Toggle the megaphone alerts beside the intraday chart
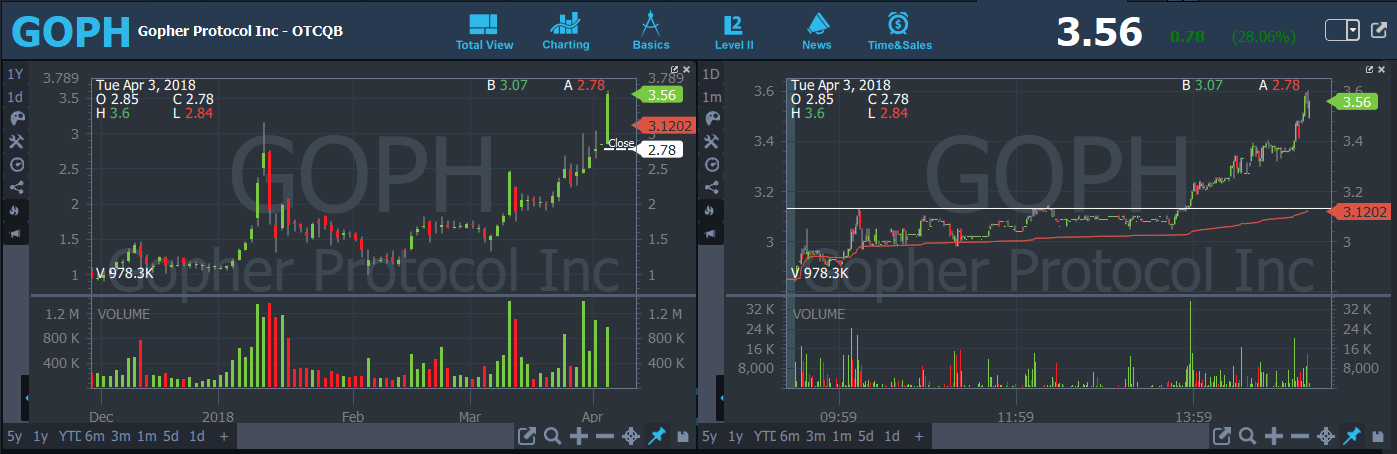 point(712,233)
